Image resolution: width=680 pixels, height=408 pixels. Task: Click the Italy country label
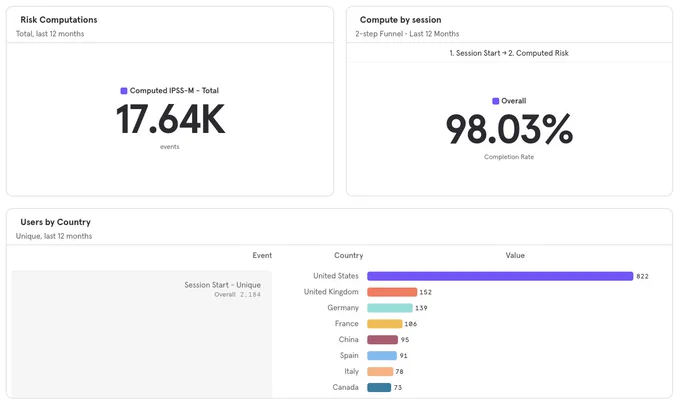[x=352, y=372]
